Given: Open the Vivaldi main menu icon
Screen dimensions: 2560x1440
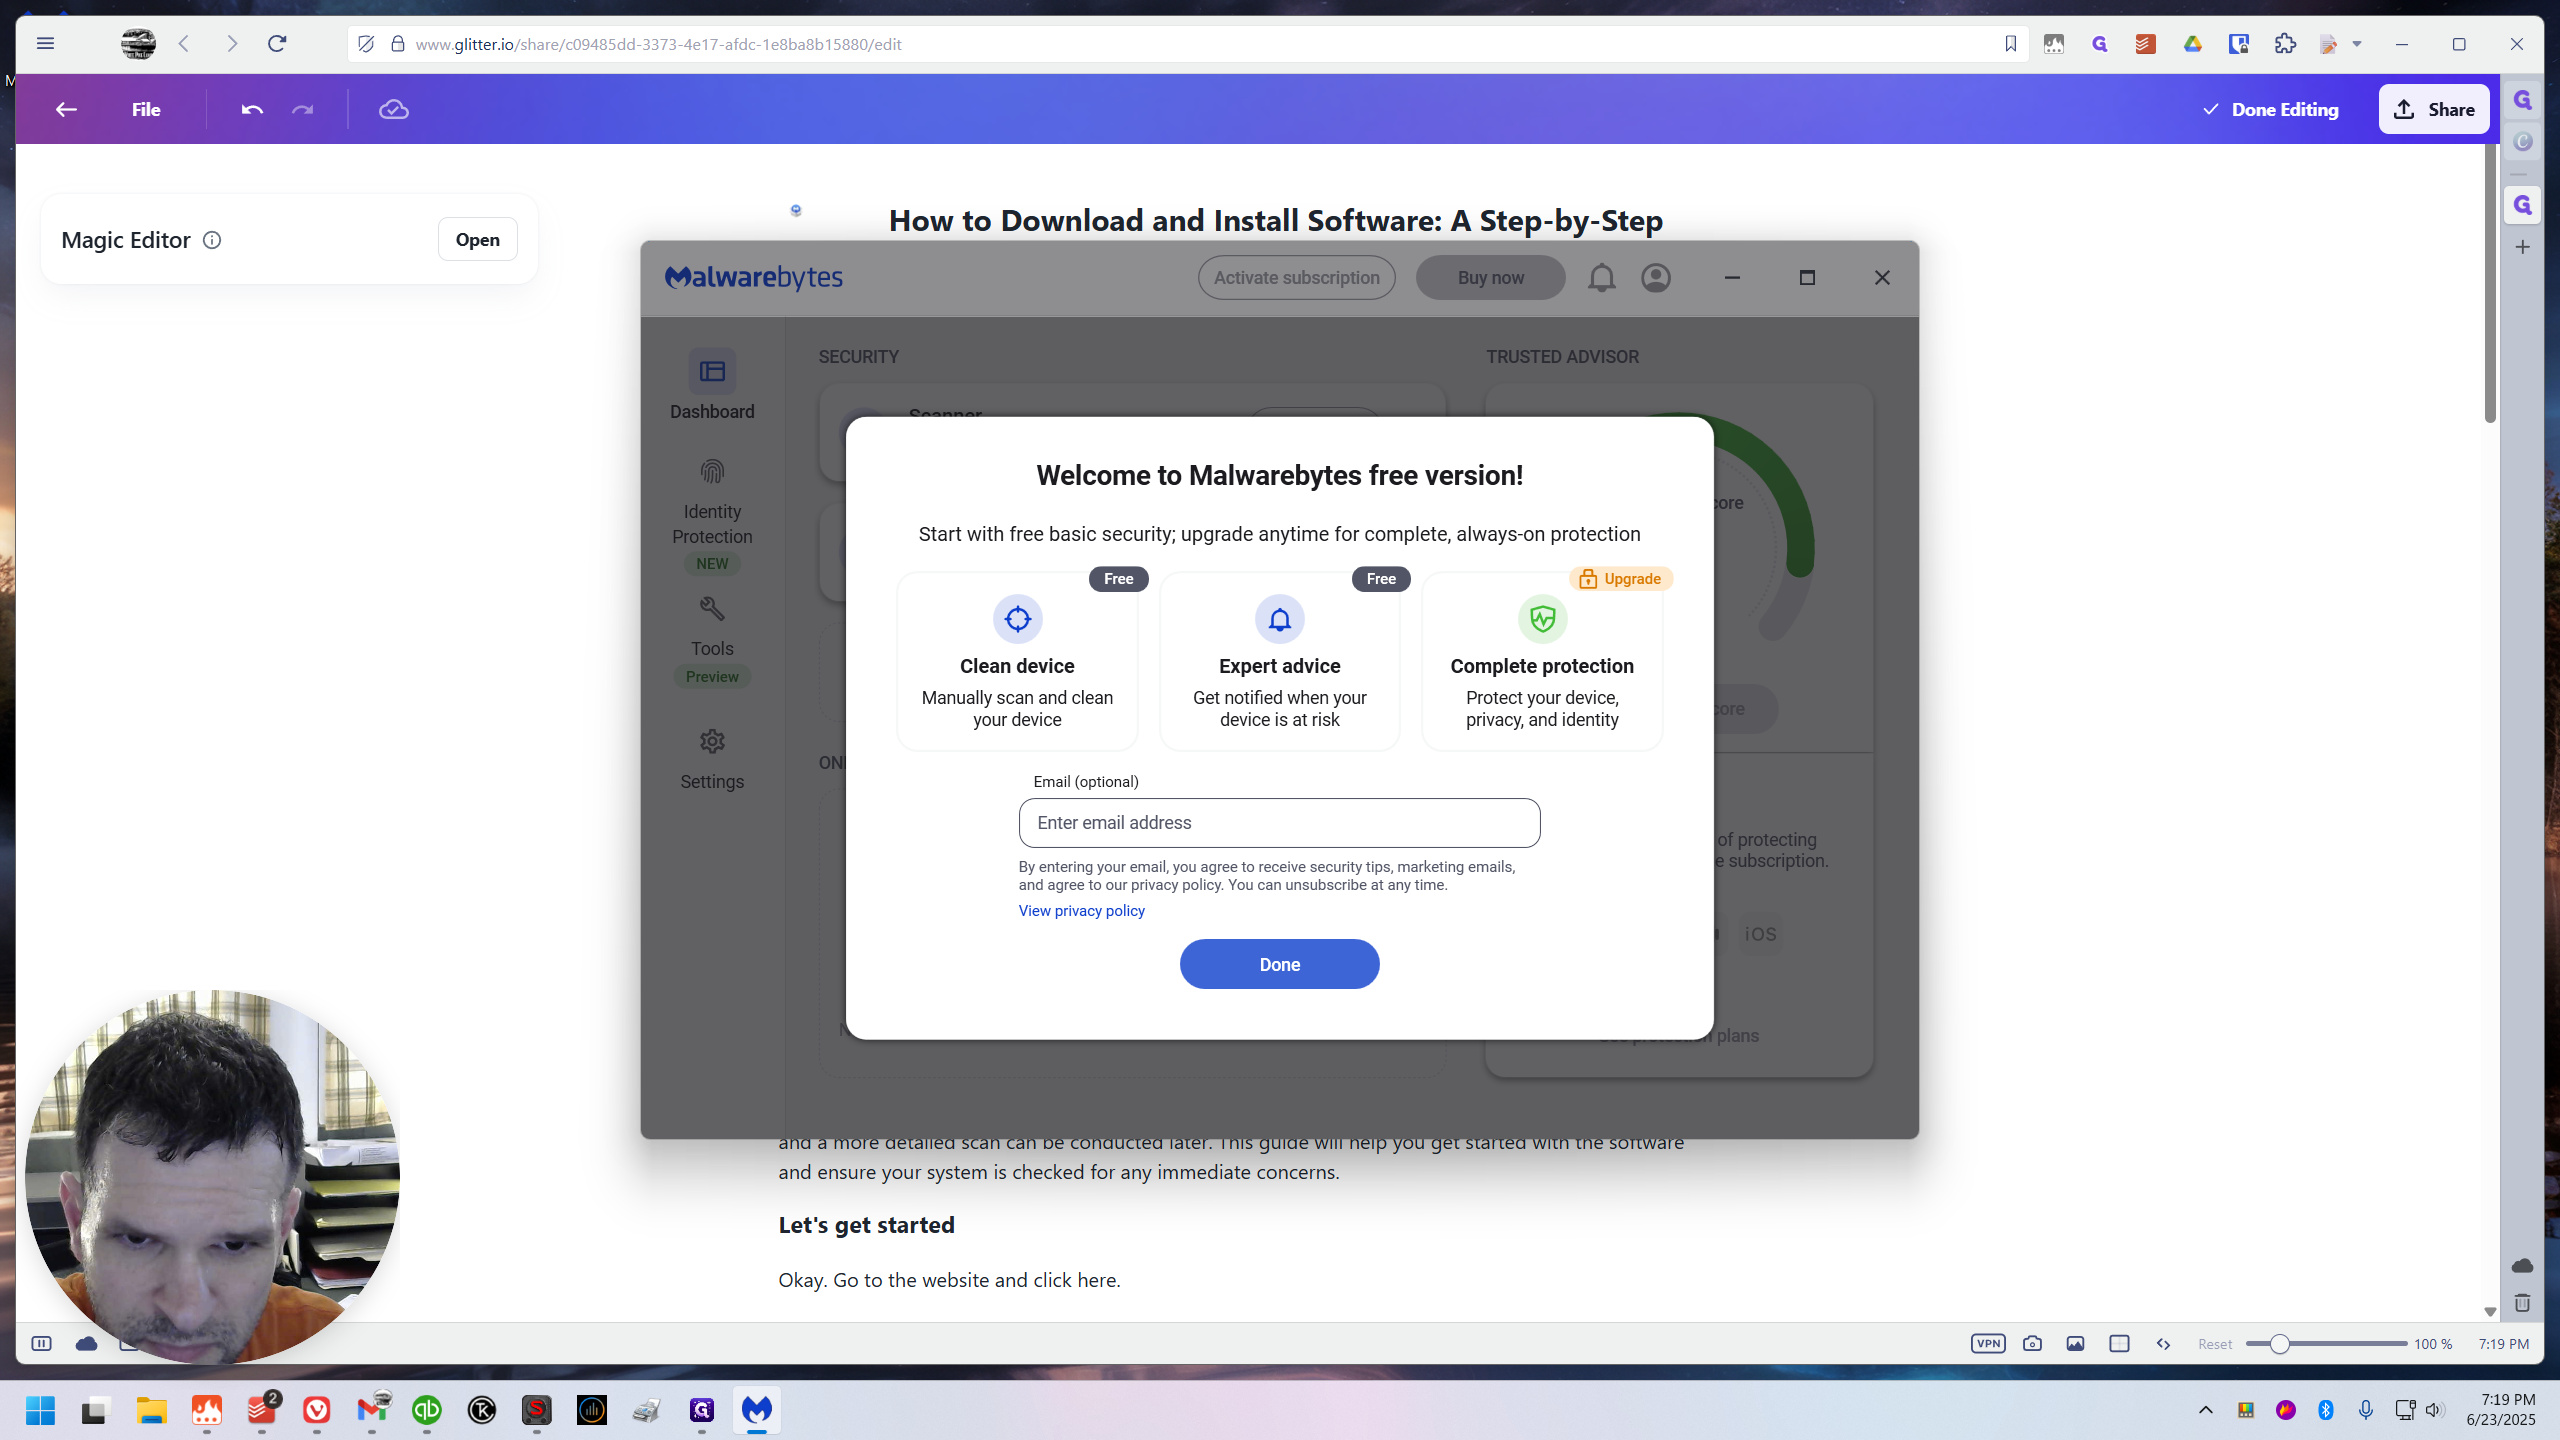Looking at the screenshot, I should (x=45, y=43).
